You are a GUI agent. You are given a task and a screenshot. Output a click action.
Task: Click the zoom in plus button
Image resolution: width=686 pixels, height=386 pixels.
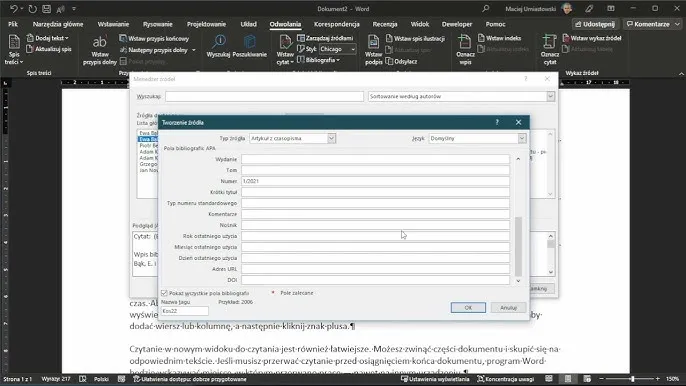(x=658, y=379)
